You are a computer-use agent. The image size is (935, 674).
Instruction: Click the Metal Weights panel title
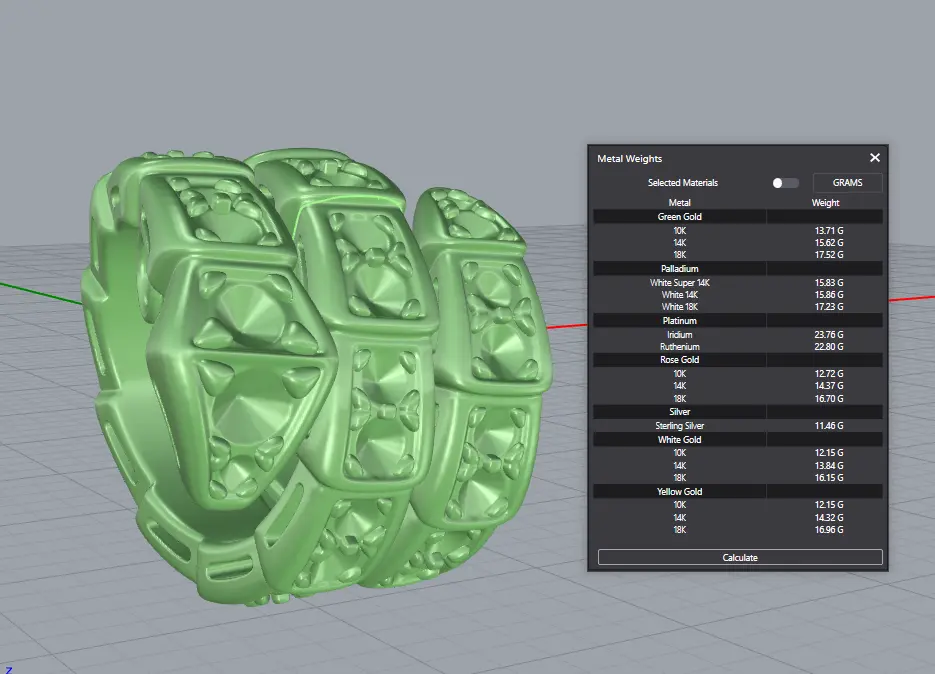[x=630, y=159]
